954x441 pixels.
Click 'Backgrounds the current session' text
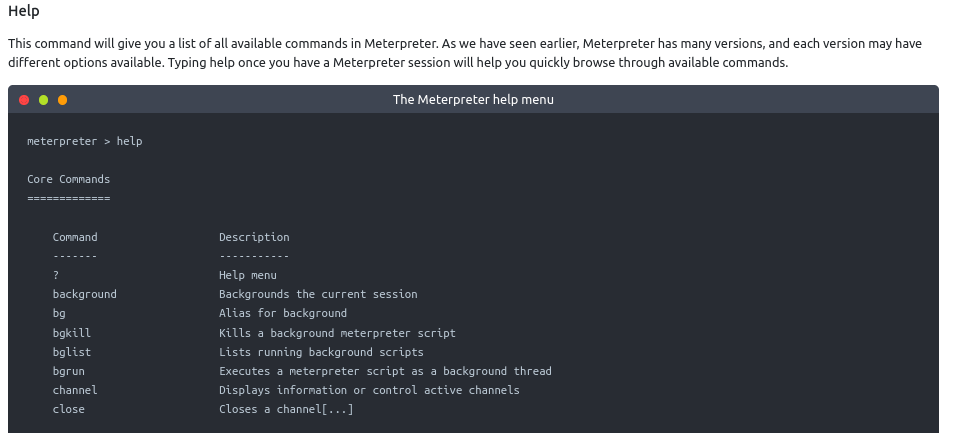(x=318, y=294)
